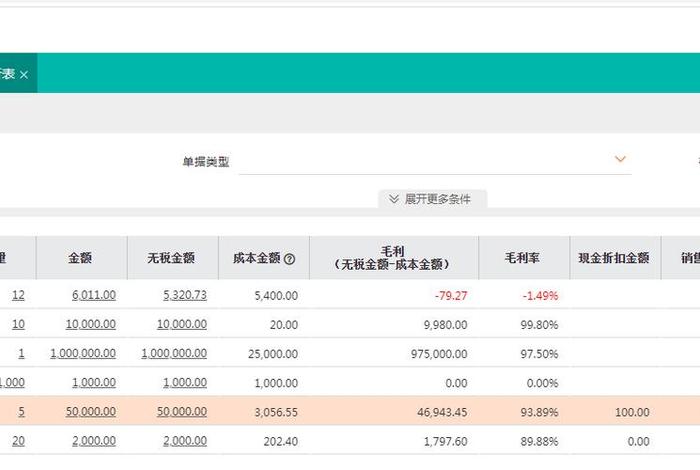This screenshot has height=470, width=700.
Task: Open the quantity link 12
Action: (18, 295)
